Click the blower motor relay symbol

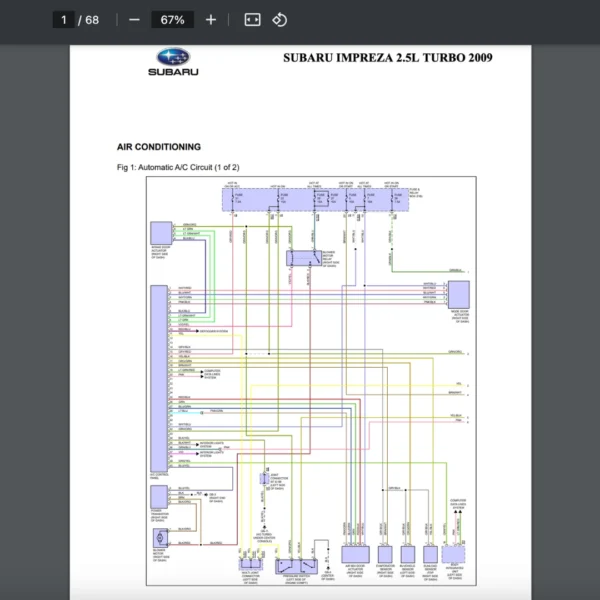coord(299,258)
